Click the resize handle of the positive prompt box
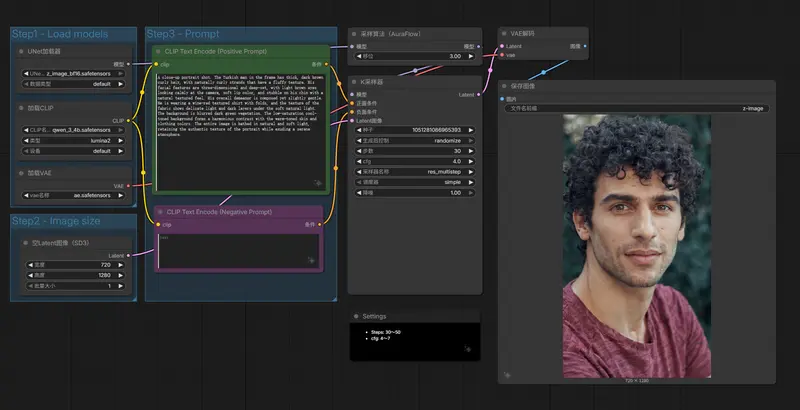Screen dimensions: 800x410 pyautogui.click(x=316, y=183)
